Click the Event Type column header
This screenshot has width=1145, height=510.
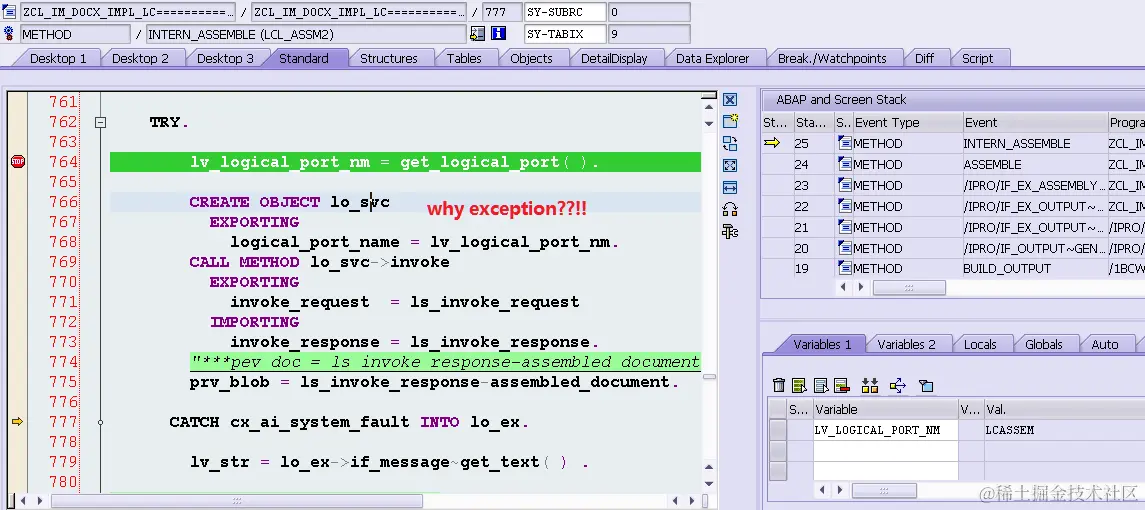(907, 123)
